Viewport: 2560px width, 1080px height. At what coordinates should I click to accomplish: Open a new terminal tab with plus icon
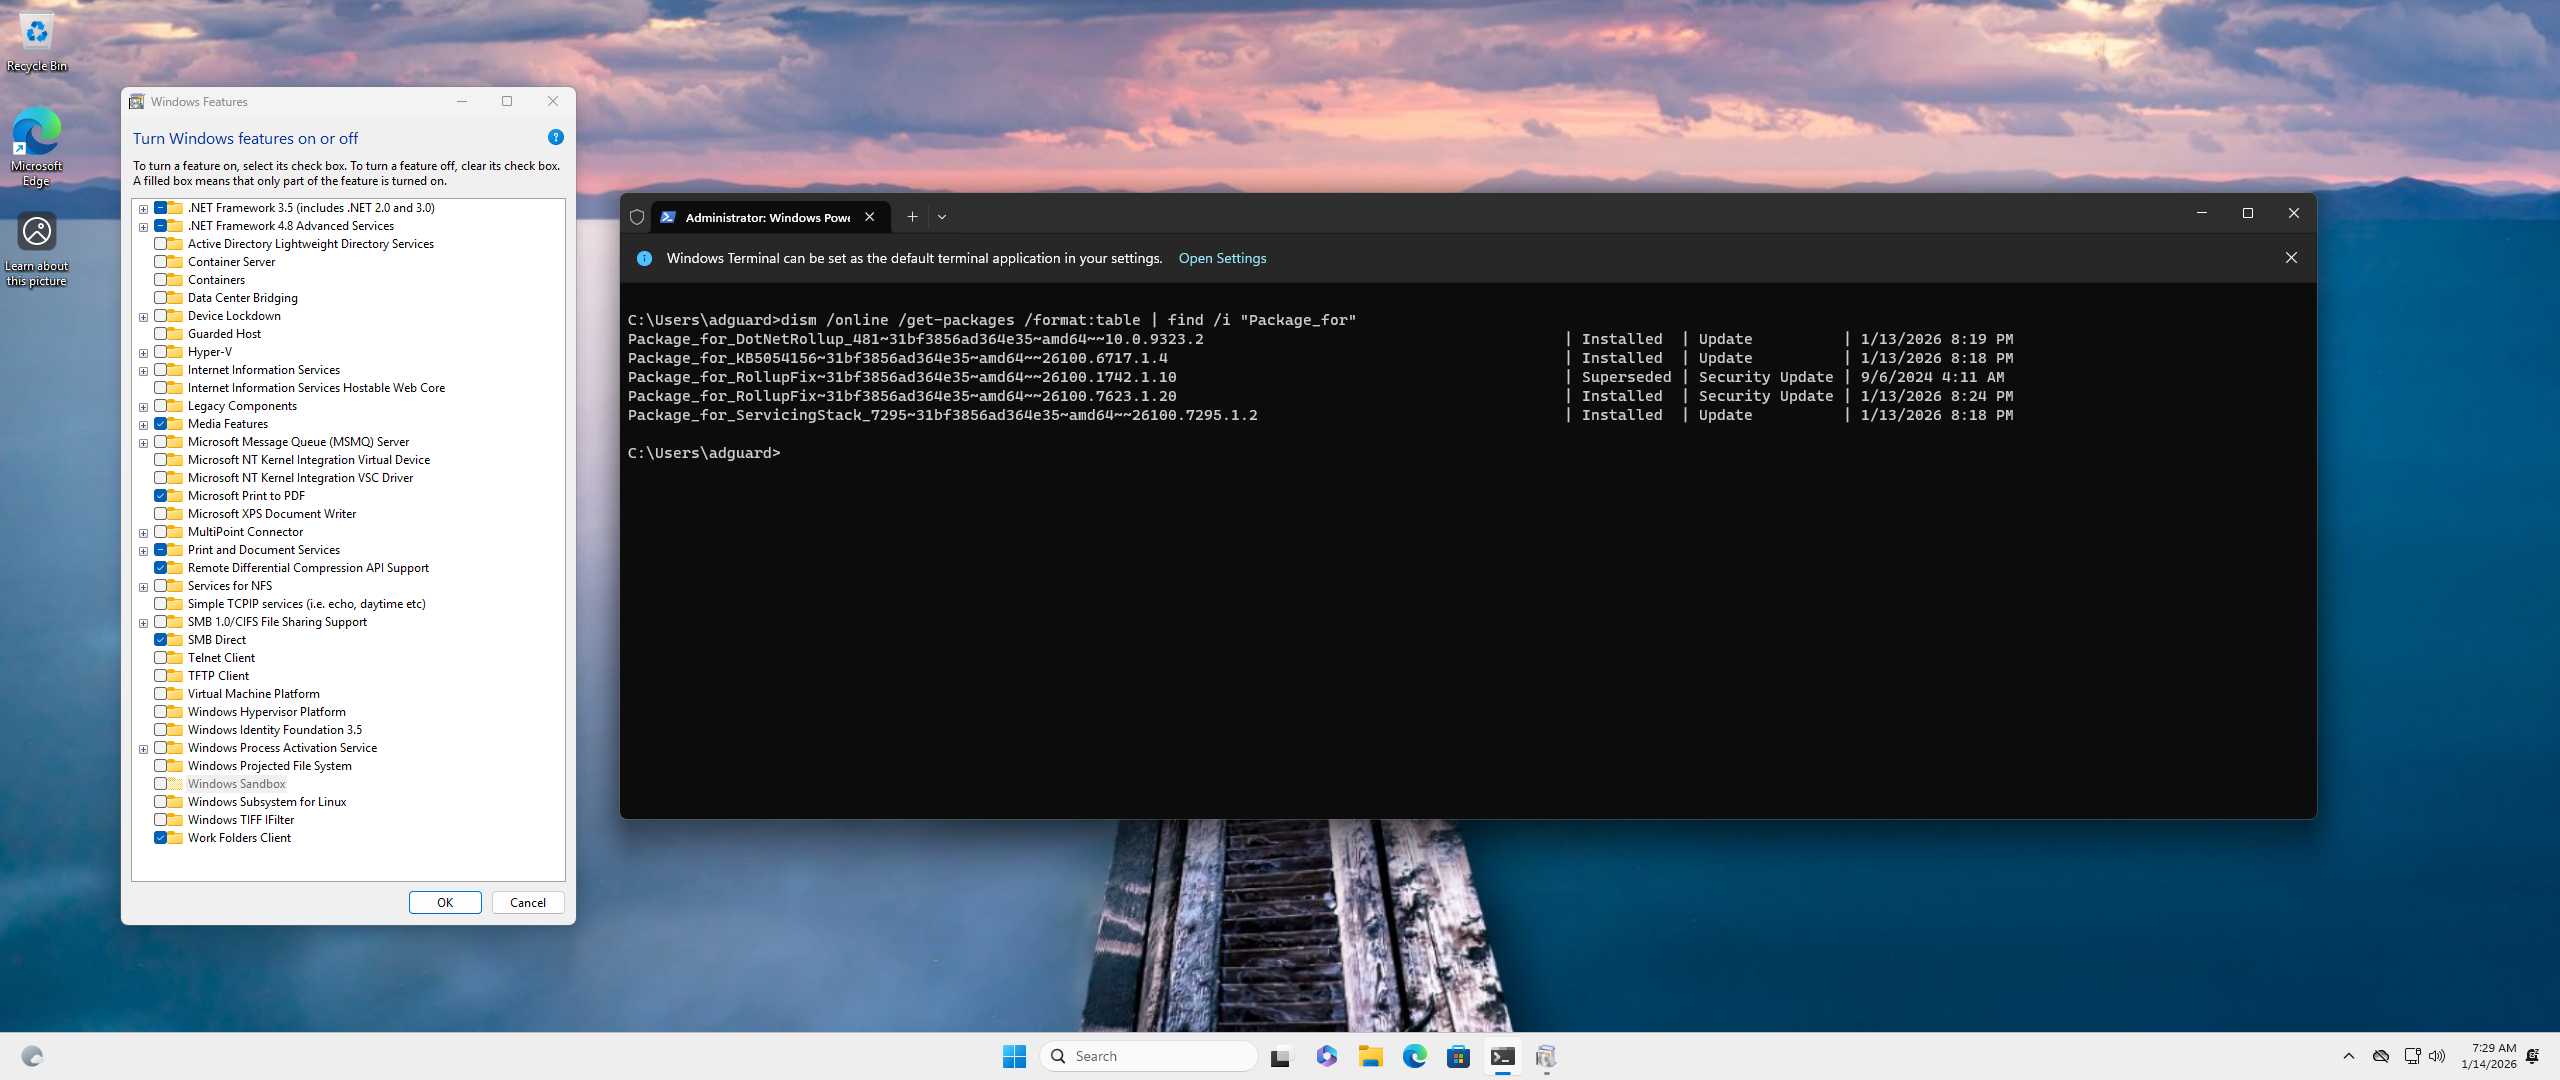tap(912, 216)
